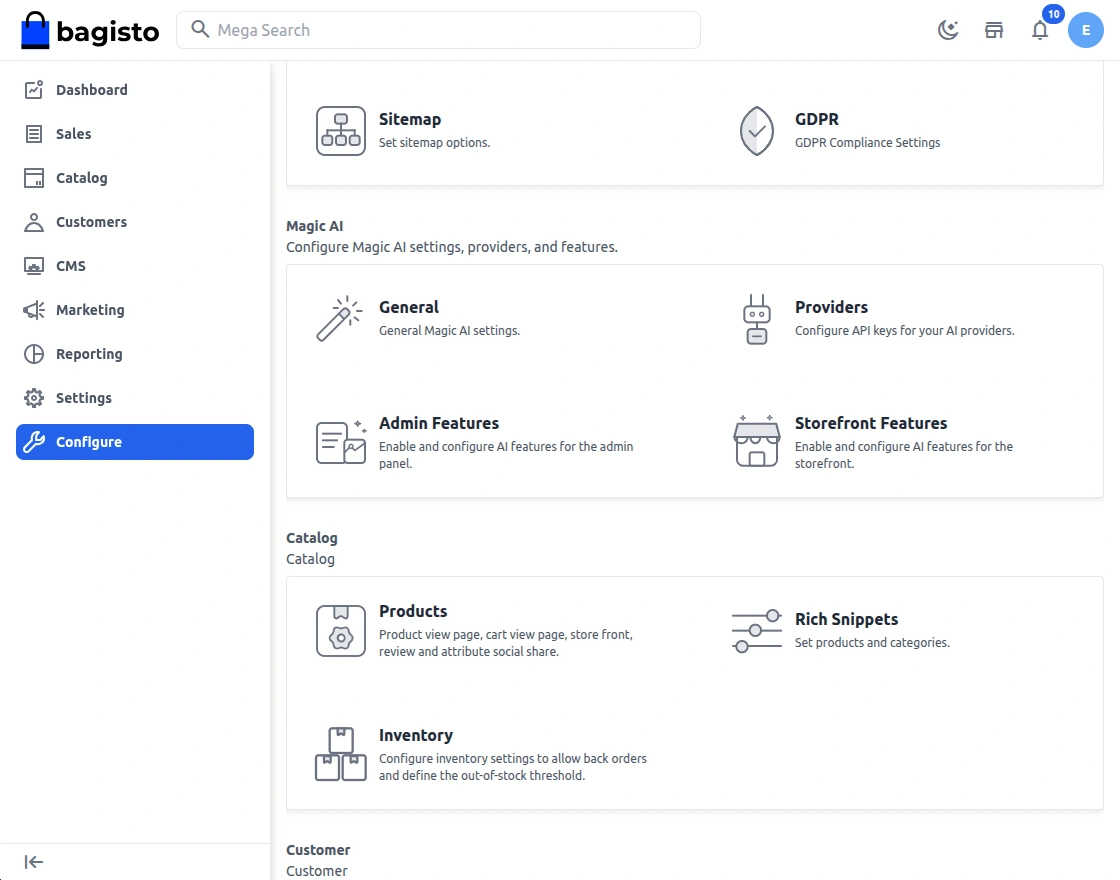Collapse the sidebar with the arrow at bottom
Viewport: 1120px width, 880px height.
33,861
